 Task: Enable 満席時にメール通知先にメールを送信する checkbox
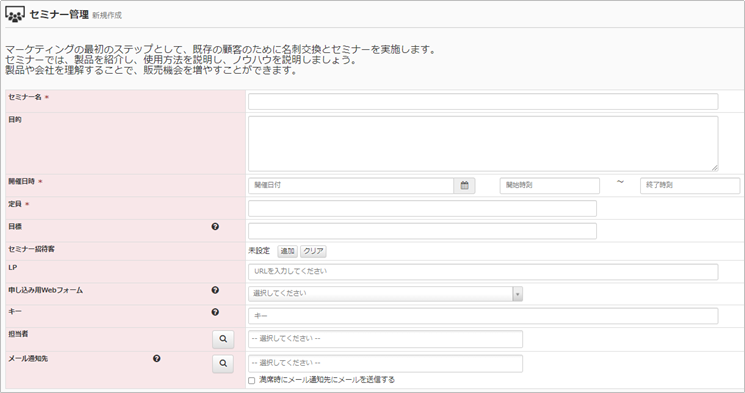252,381
